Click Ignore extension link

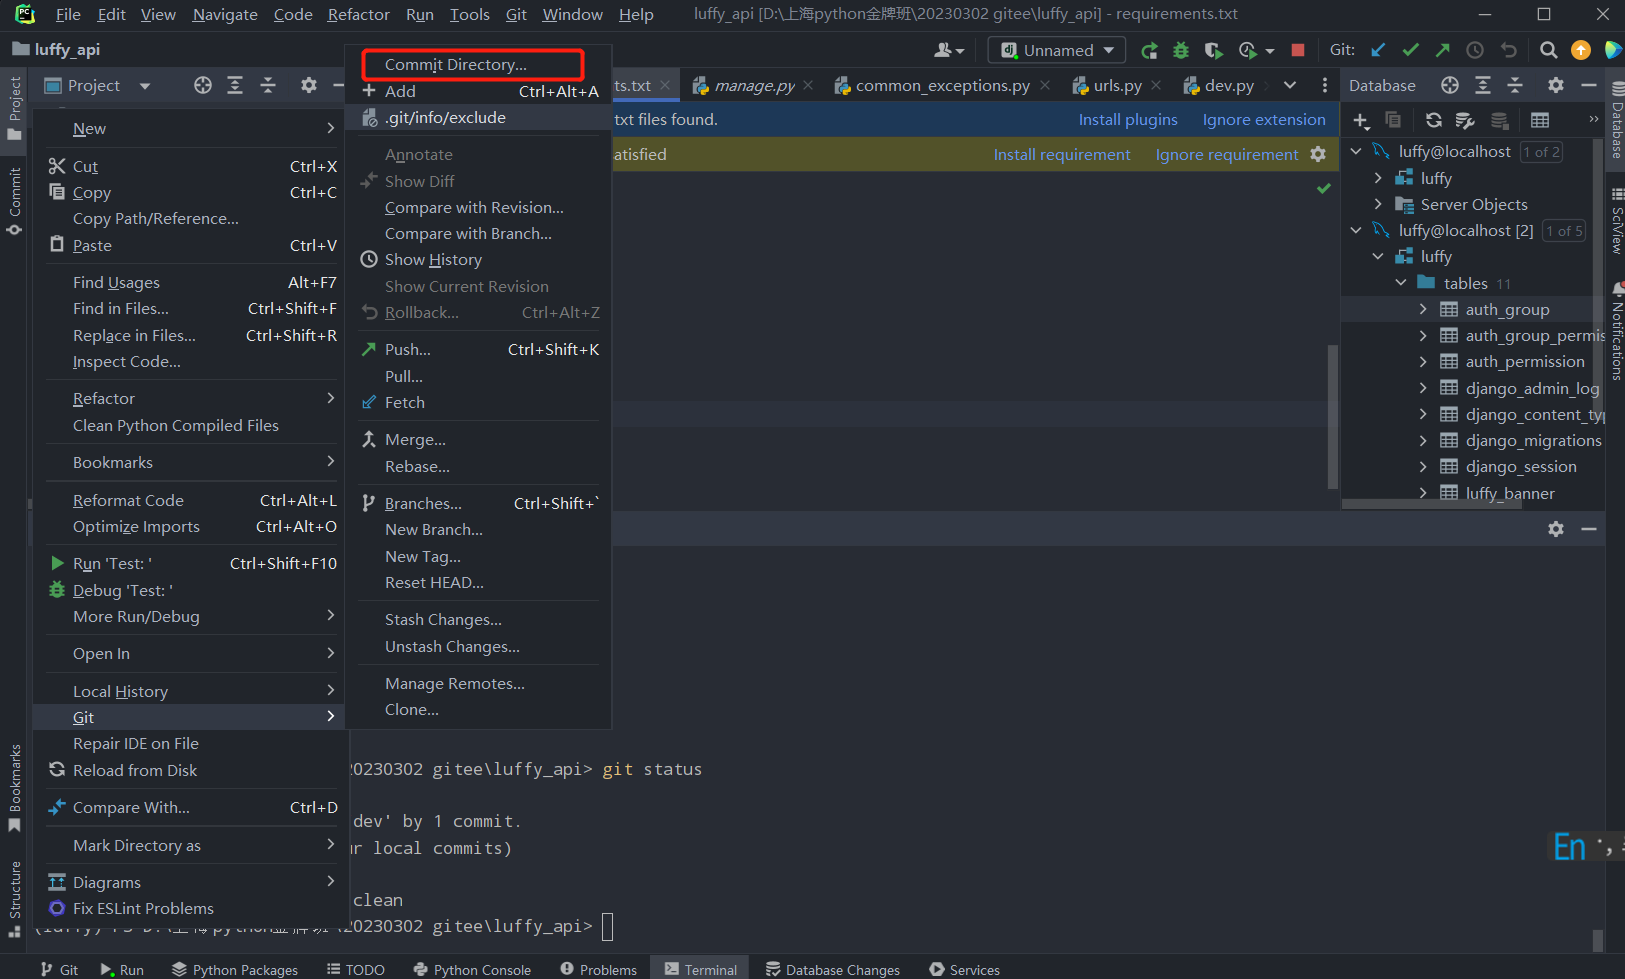pyautogui.click(x=1264, y=119)
